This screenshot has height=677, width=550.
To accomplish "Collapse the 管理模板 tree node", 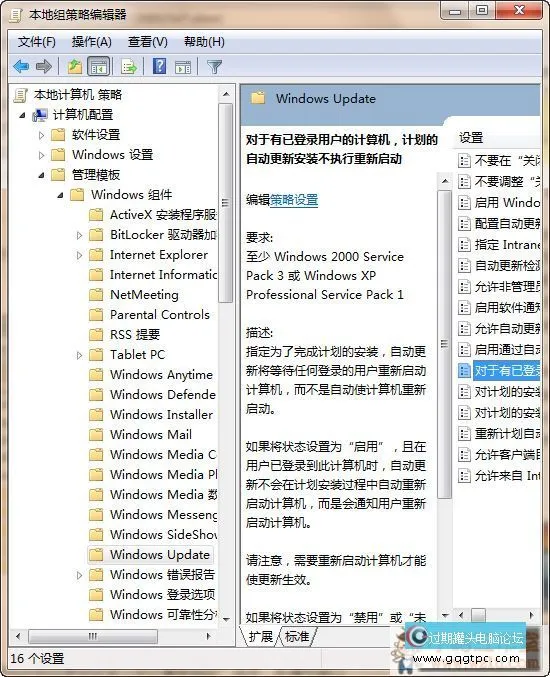I will pos(41,175).
